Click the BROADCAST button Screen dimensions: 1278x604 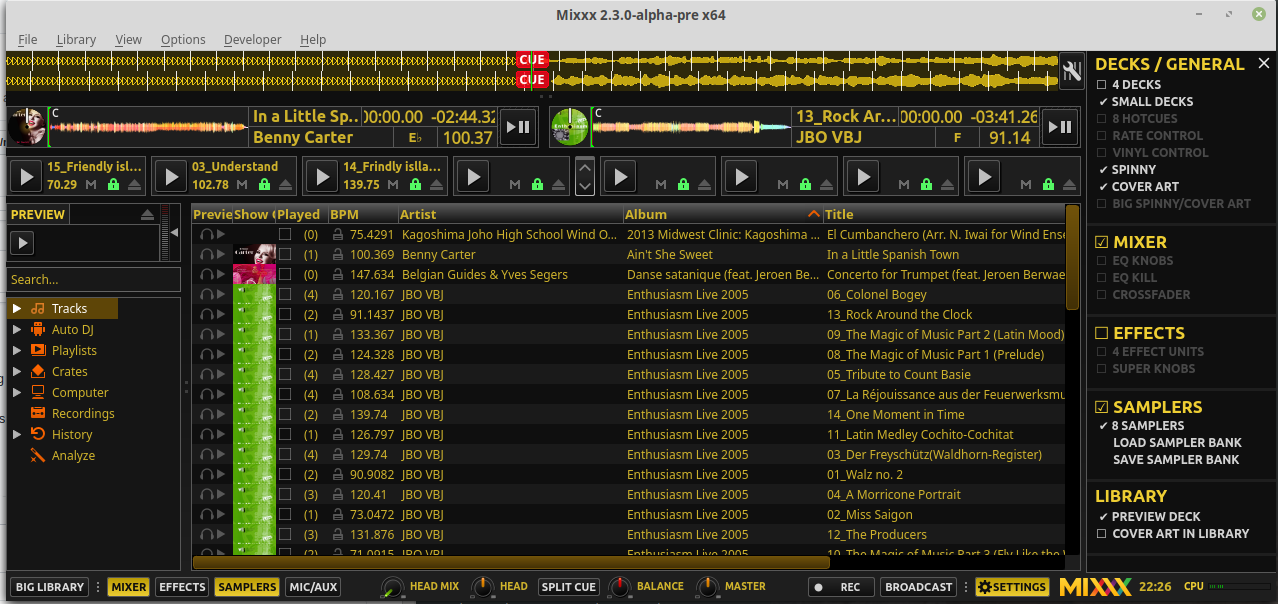click(918, 587)
